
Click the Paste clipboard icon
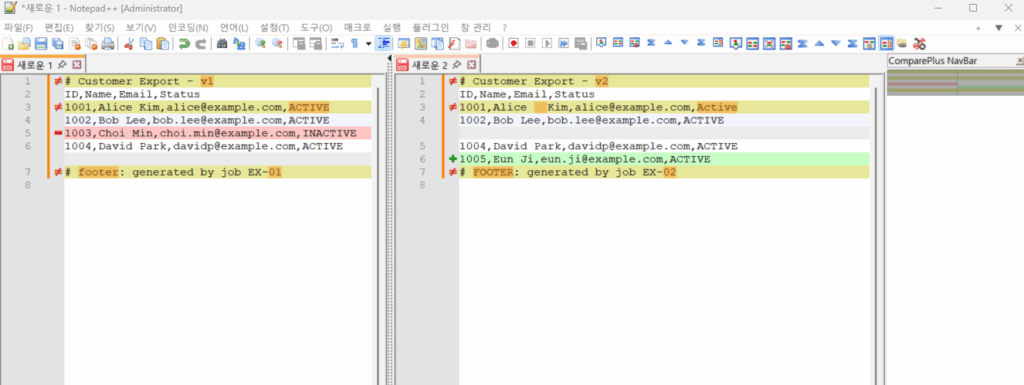[163, 44]
